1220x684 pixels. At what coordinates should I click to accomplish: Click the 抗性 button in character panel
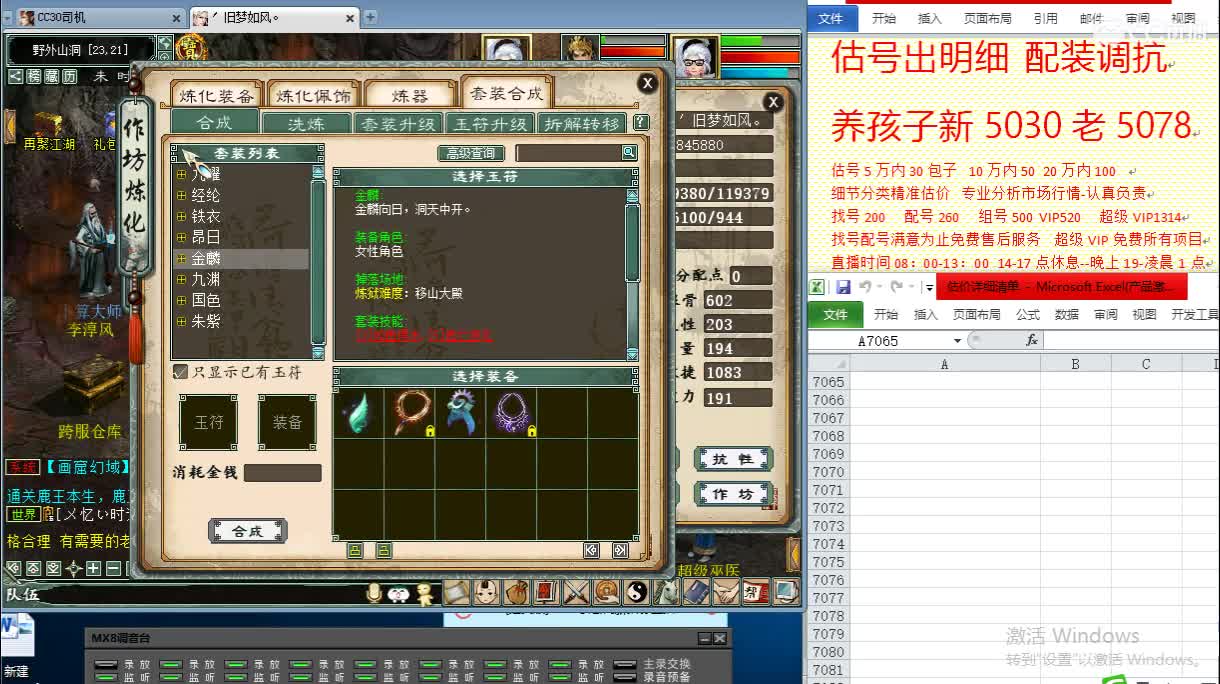pyautogui.click(x=733, y=459)
